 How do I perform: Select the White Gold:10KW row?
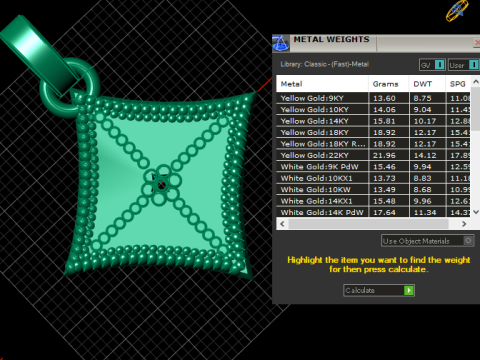tap(373, 190)
